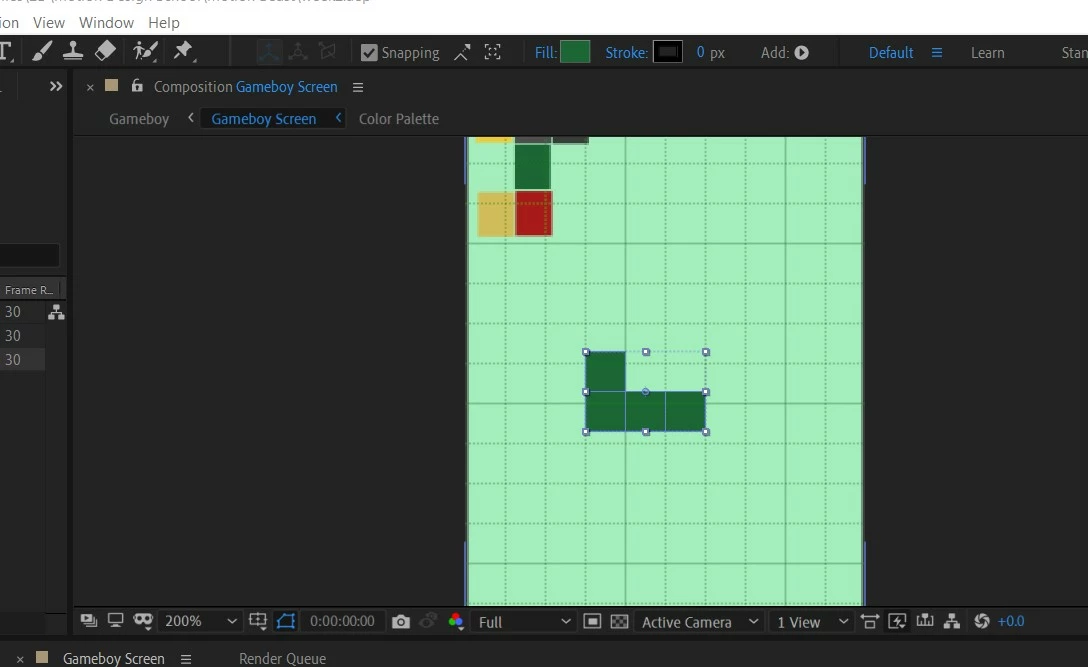1088x667 pixels.
Task: Open the Help menu
Action: (x=164, y=23)
